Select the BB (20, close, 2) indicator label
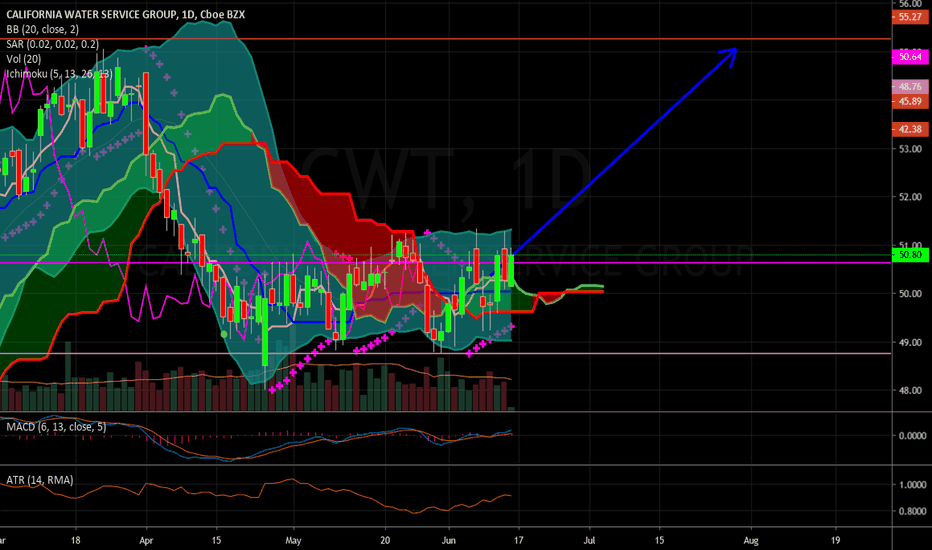932x550 pixels. pyautogui.click(x=42, y=29)
